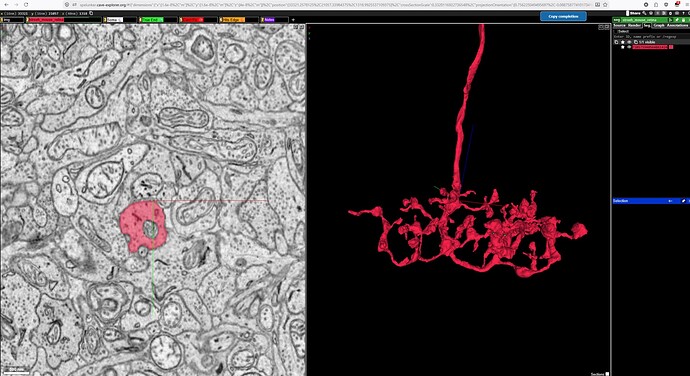Click the arrow icon after layer name in green header
Screen dimensions: 690x376
pyautogui.click(x=670, y=20)
